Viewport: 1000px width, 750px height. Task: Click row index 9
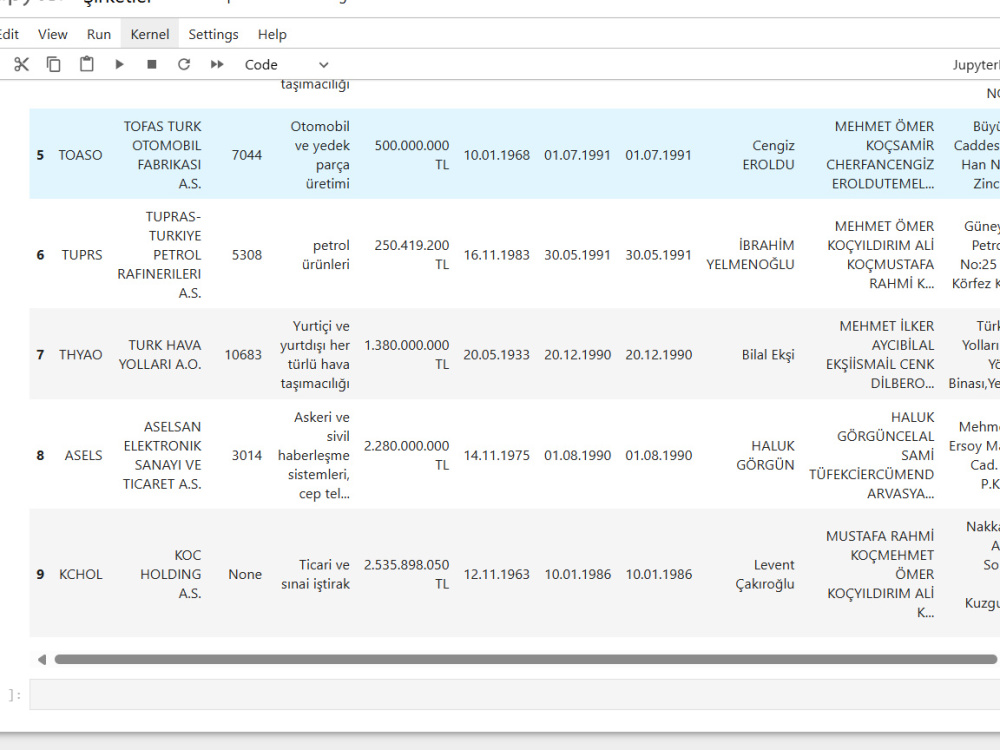coord(40,574)
